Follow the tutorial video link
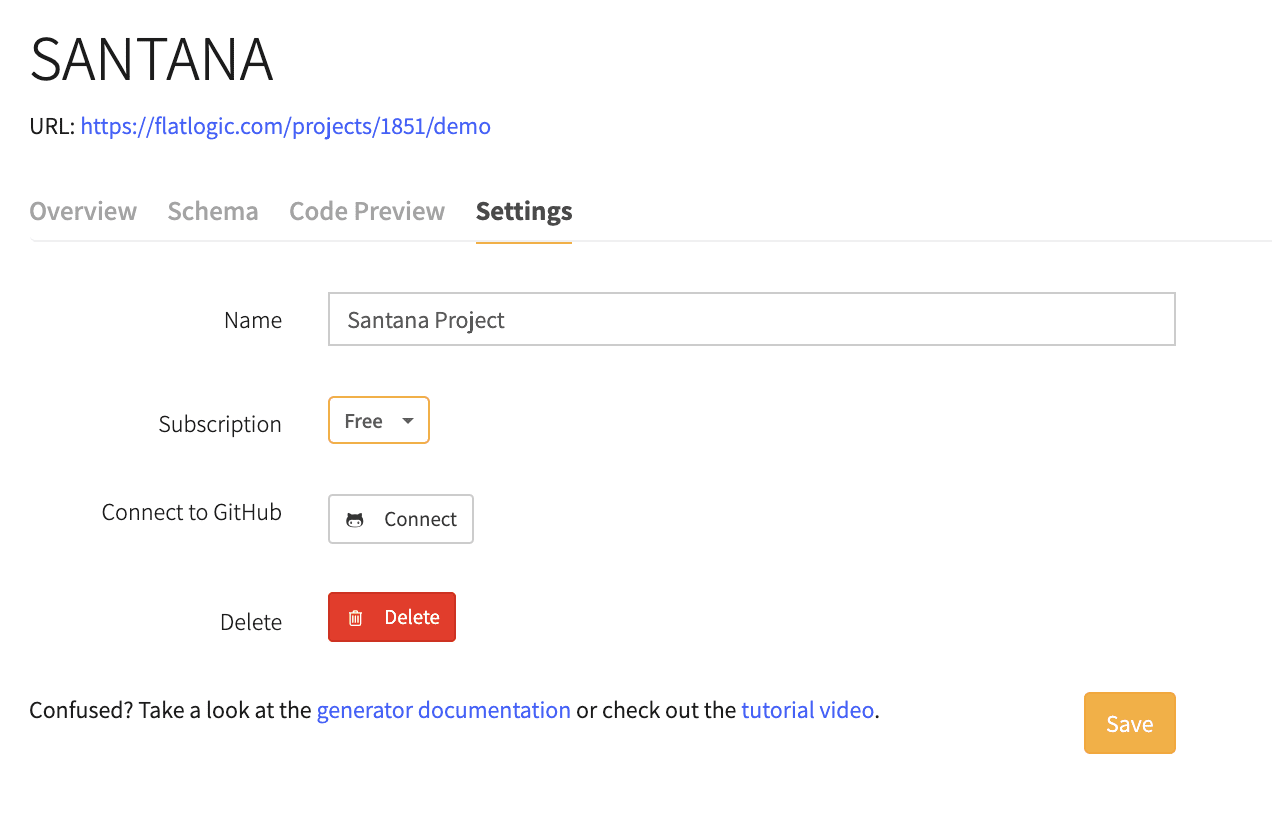Image resolution: width=1272 pixels, height=834 pixels. tap(807, 710)
